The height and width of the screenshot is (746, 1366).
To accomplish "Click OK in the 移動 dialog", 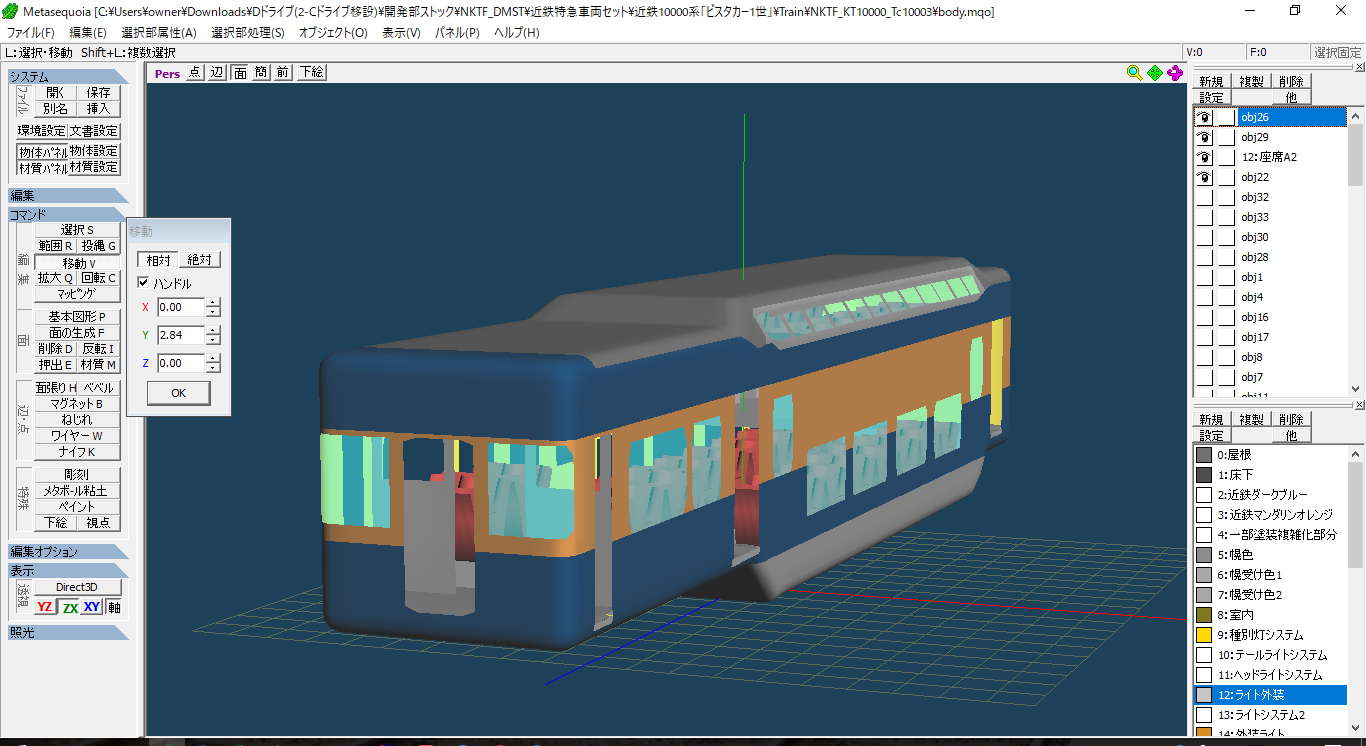I will [x=179, y=393].
